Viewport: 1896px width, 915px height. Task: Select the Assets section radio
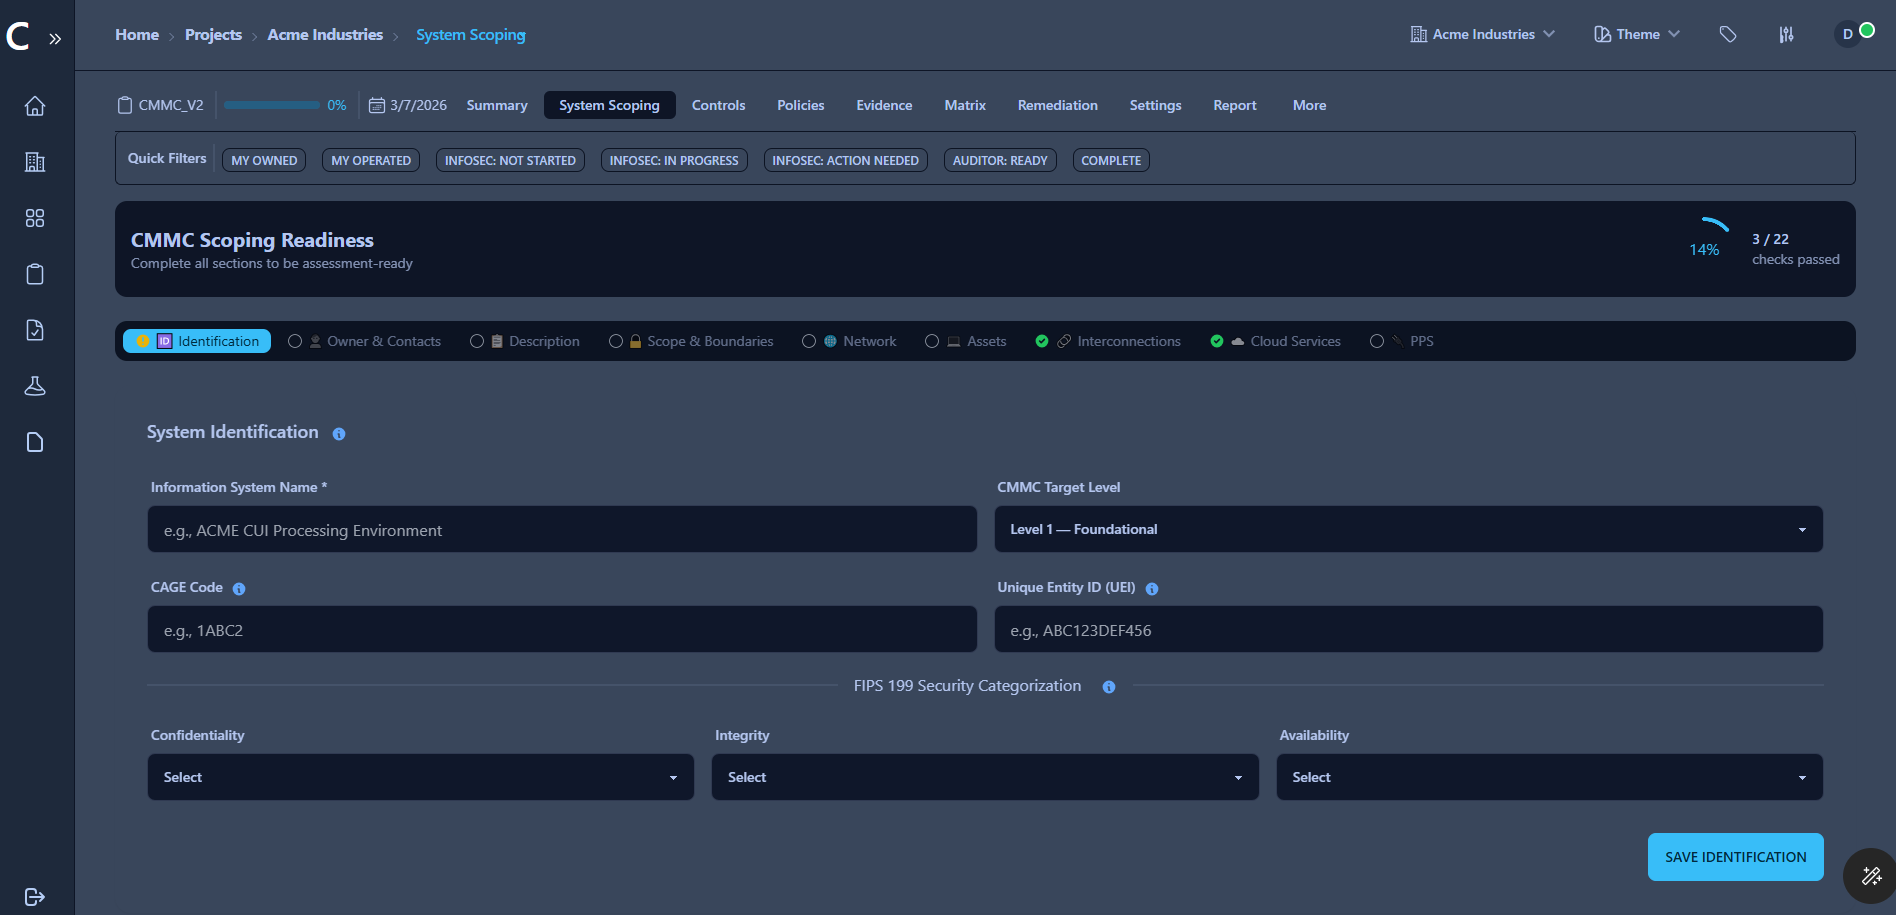click(932, 341)
